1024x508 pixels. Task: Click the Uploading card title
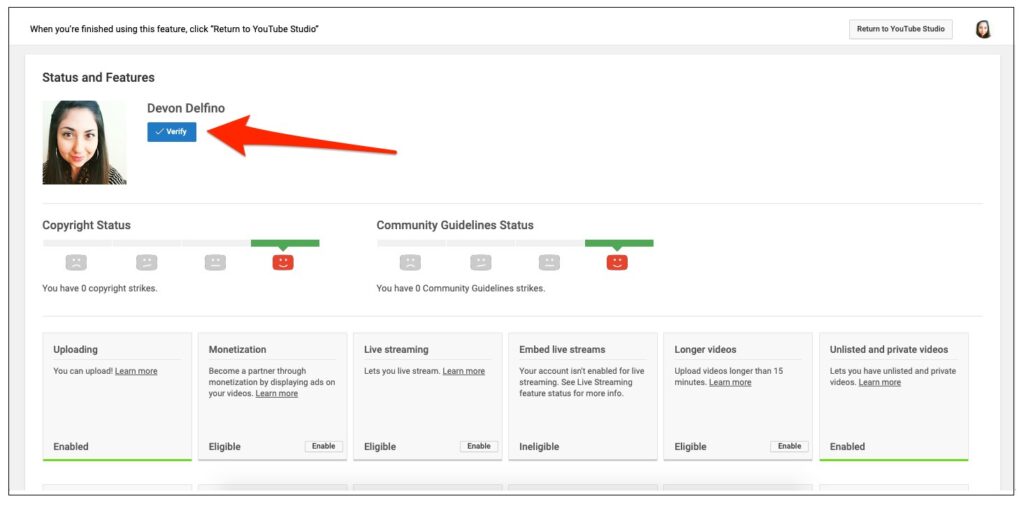[76, 349]
